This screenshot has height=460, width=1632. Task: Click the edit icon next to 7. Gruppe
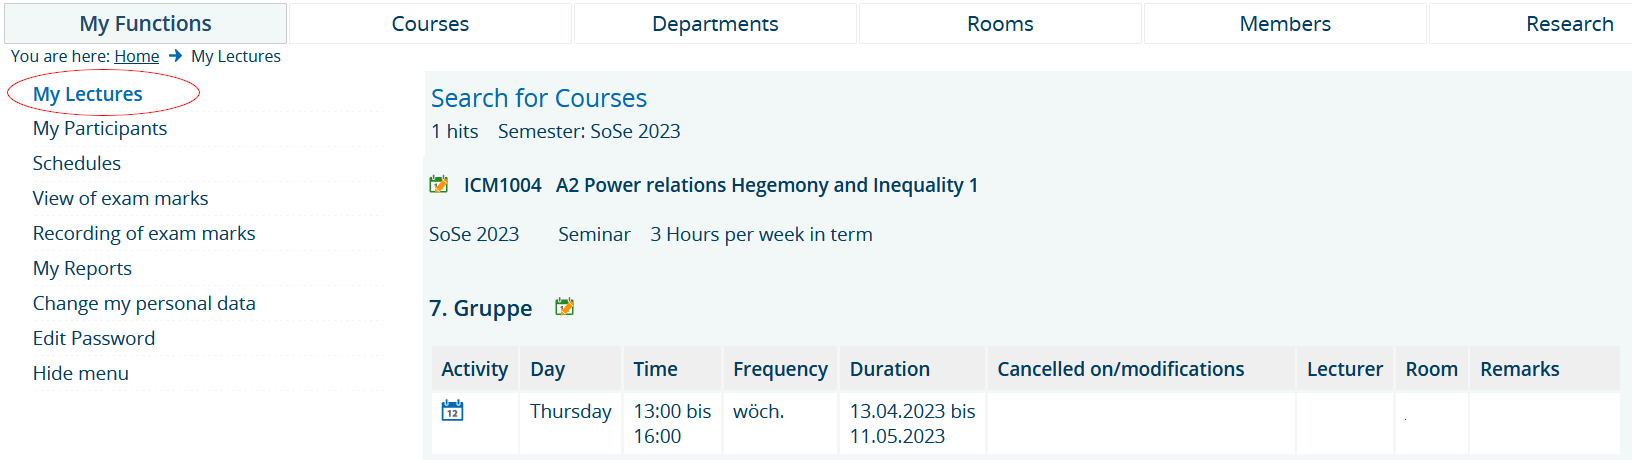pos(565,307)
